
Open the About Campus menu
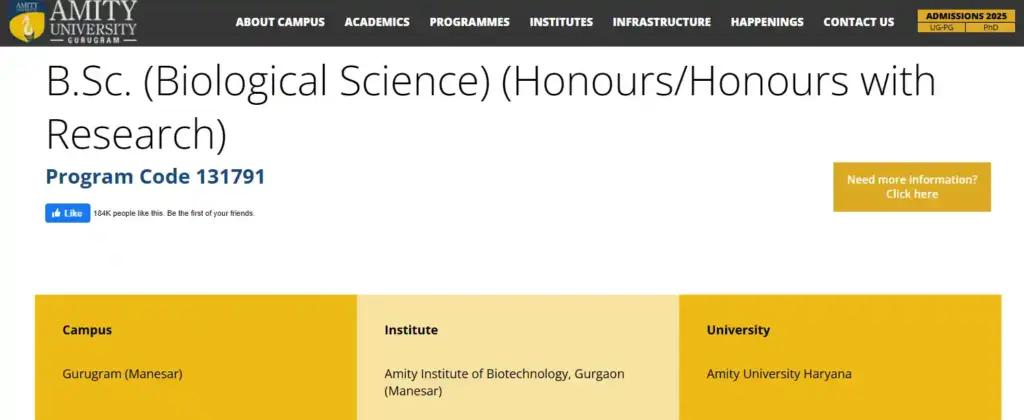[x=280, y=22]
